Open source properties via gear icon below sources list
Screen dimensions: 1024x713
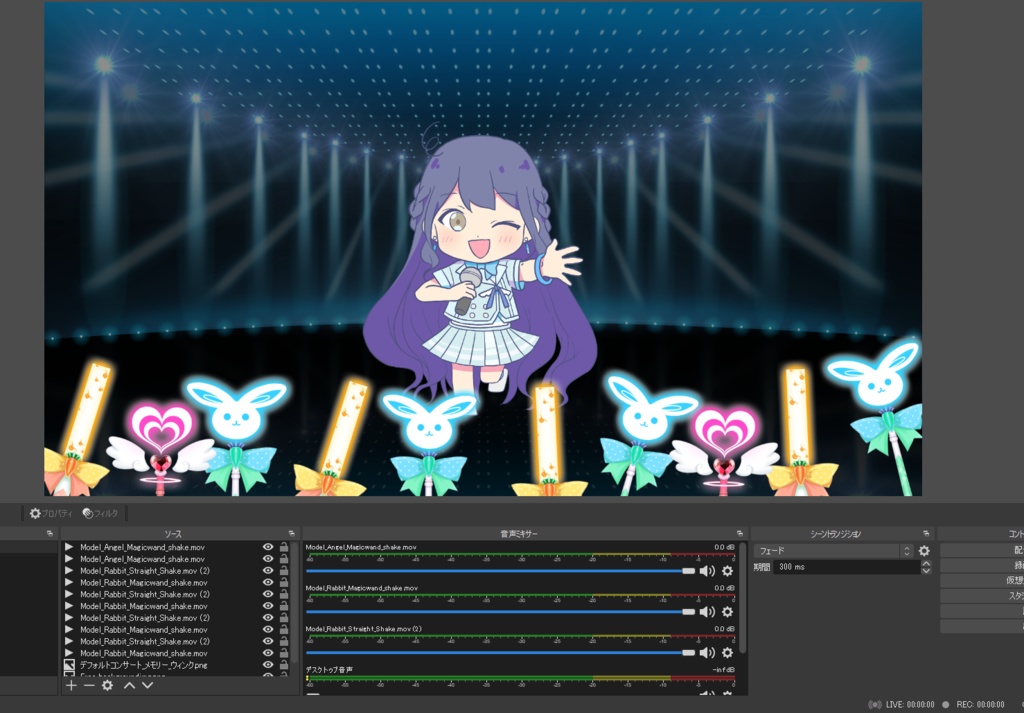pos(107,686)
